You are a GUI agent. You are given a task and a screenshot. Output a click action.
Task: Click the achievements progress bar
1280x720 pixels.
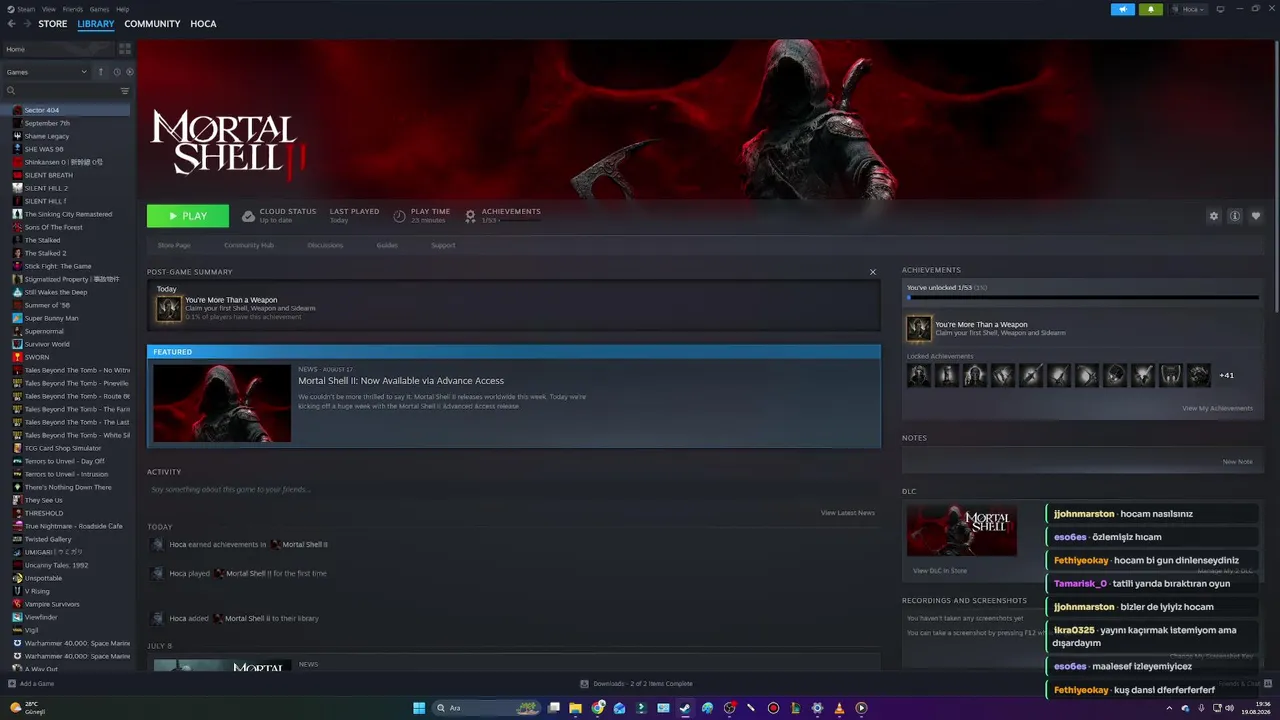coord(1082,297)
